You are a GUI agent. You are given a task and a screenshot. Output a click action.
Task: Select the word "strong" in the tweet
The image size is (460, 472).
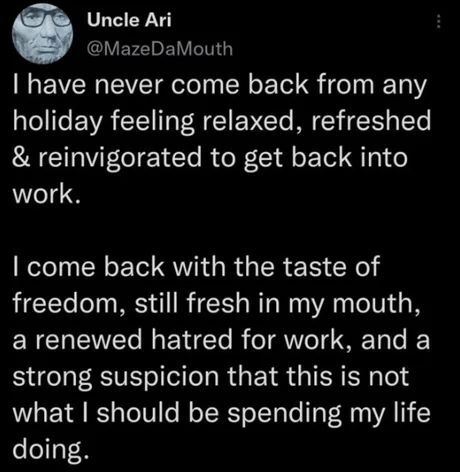point(52,377)
